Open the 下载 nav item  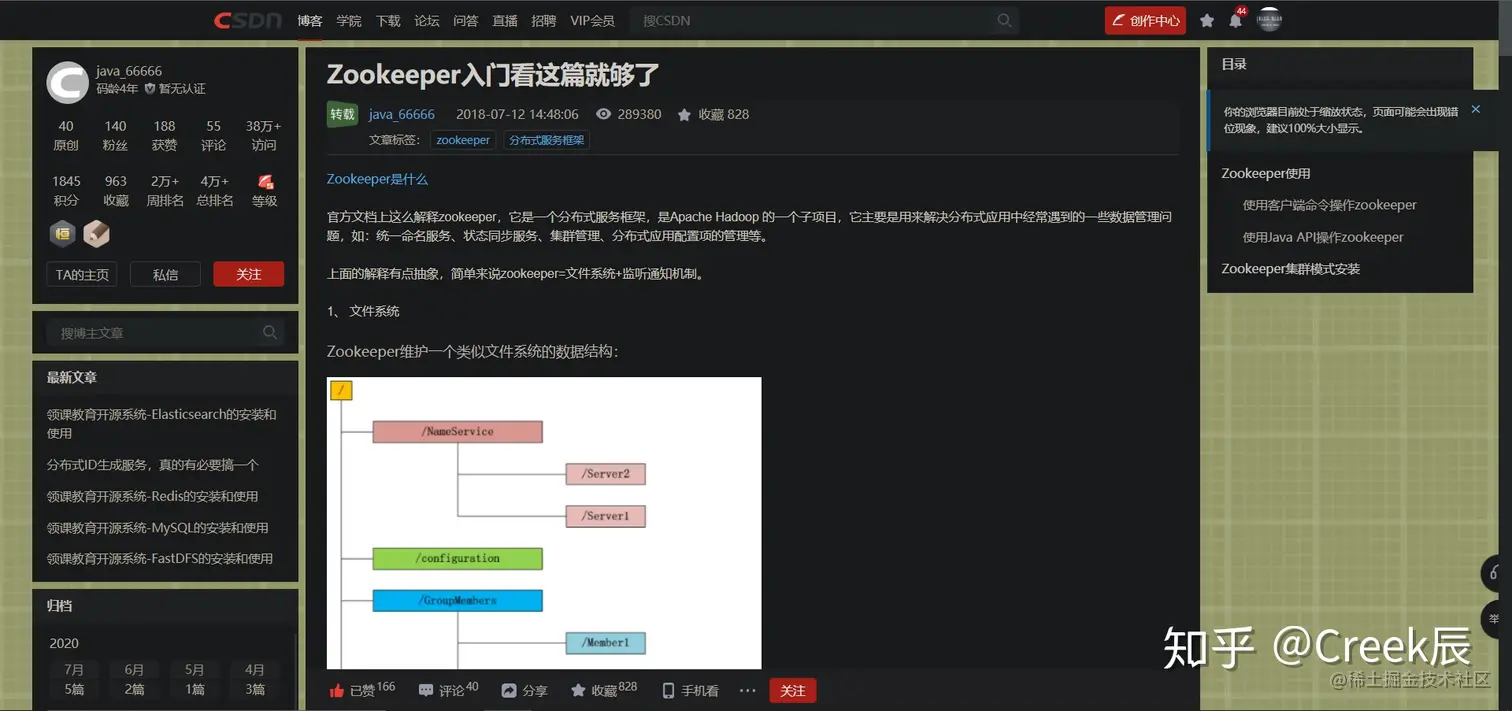tap(388, 20)
